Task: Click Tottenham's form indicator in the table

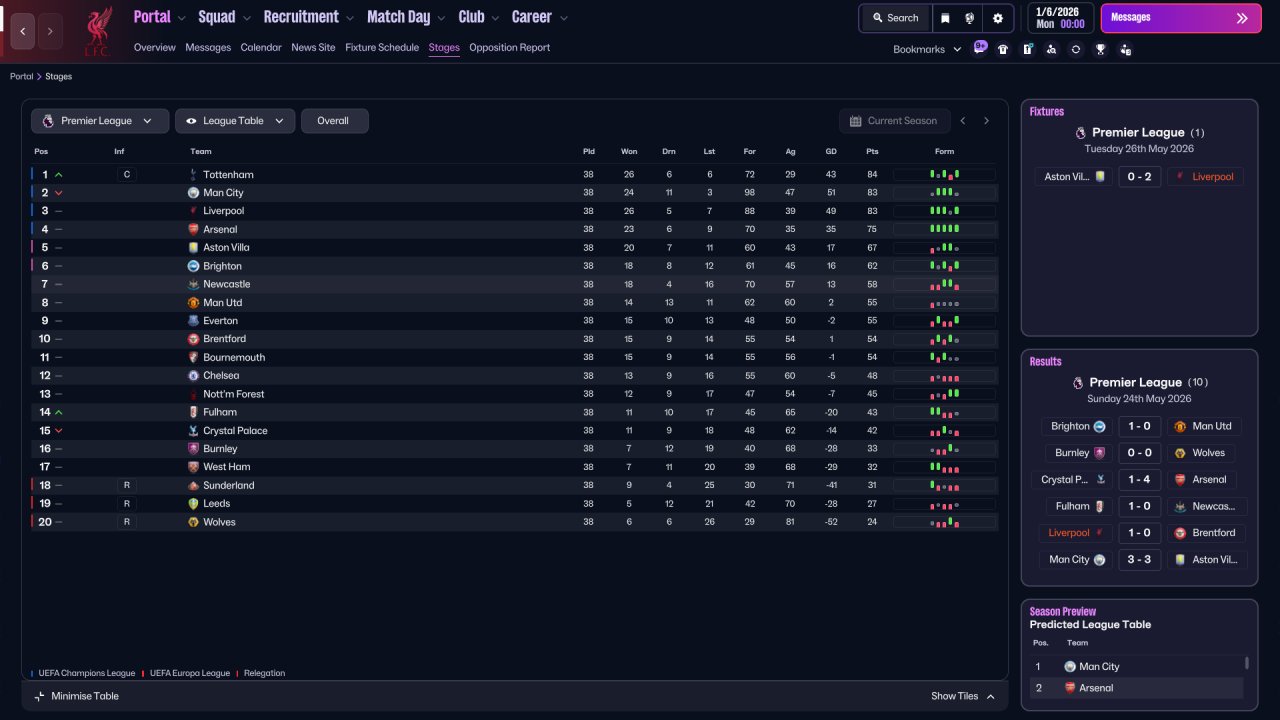Action: coord(944,175)
